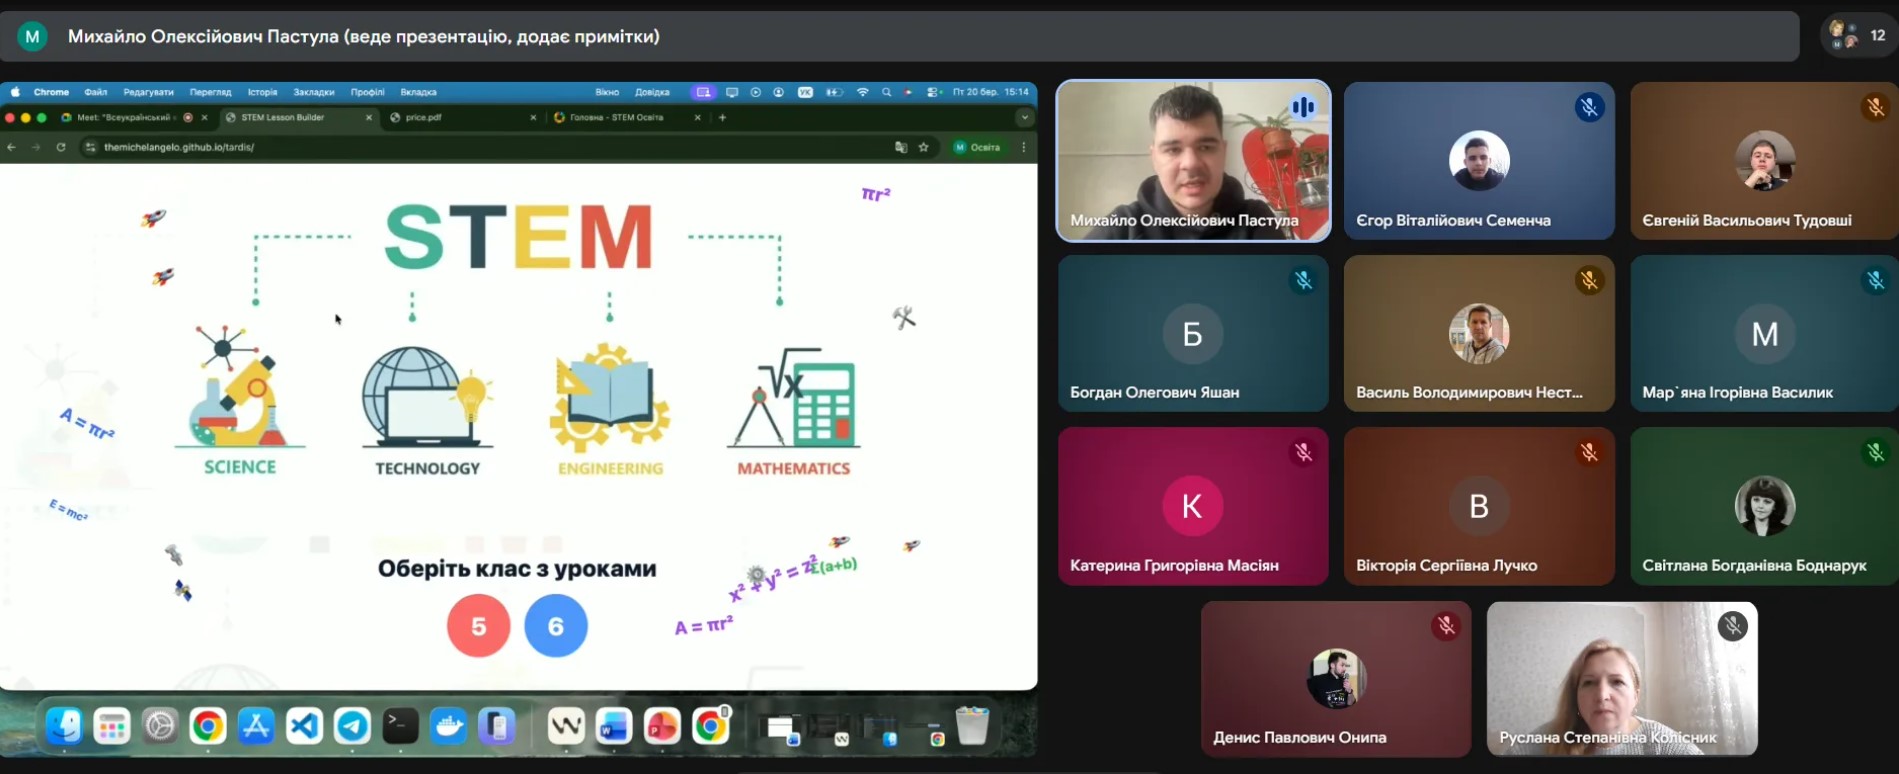1899x774 pixels.
Task: Click muted mic icon on Богдан Яшан tile
Action: tap(1303, 280)
